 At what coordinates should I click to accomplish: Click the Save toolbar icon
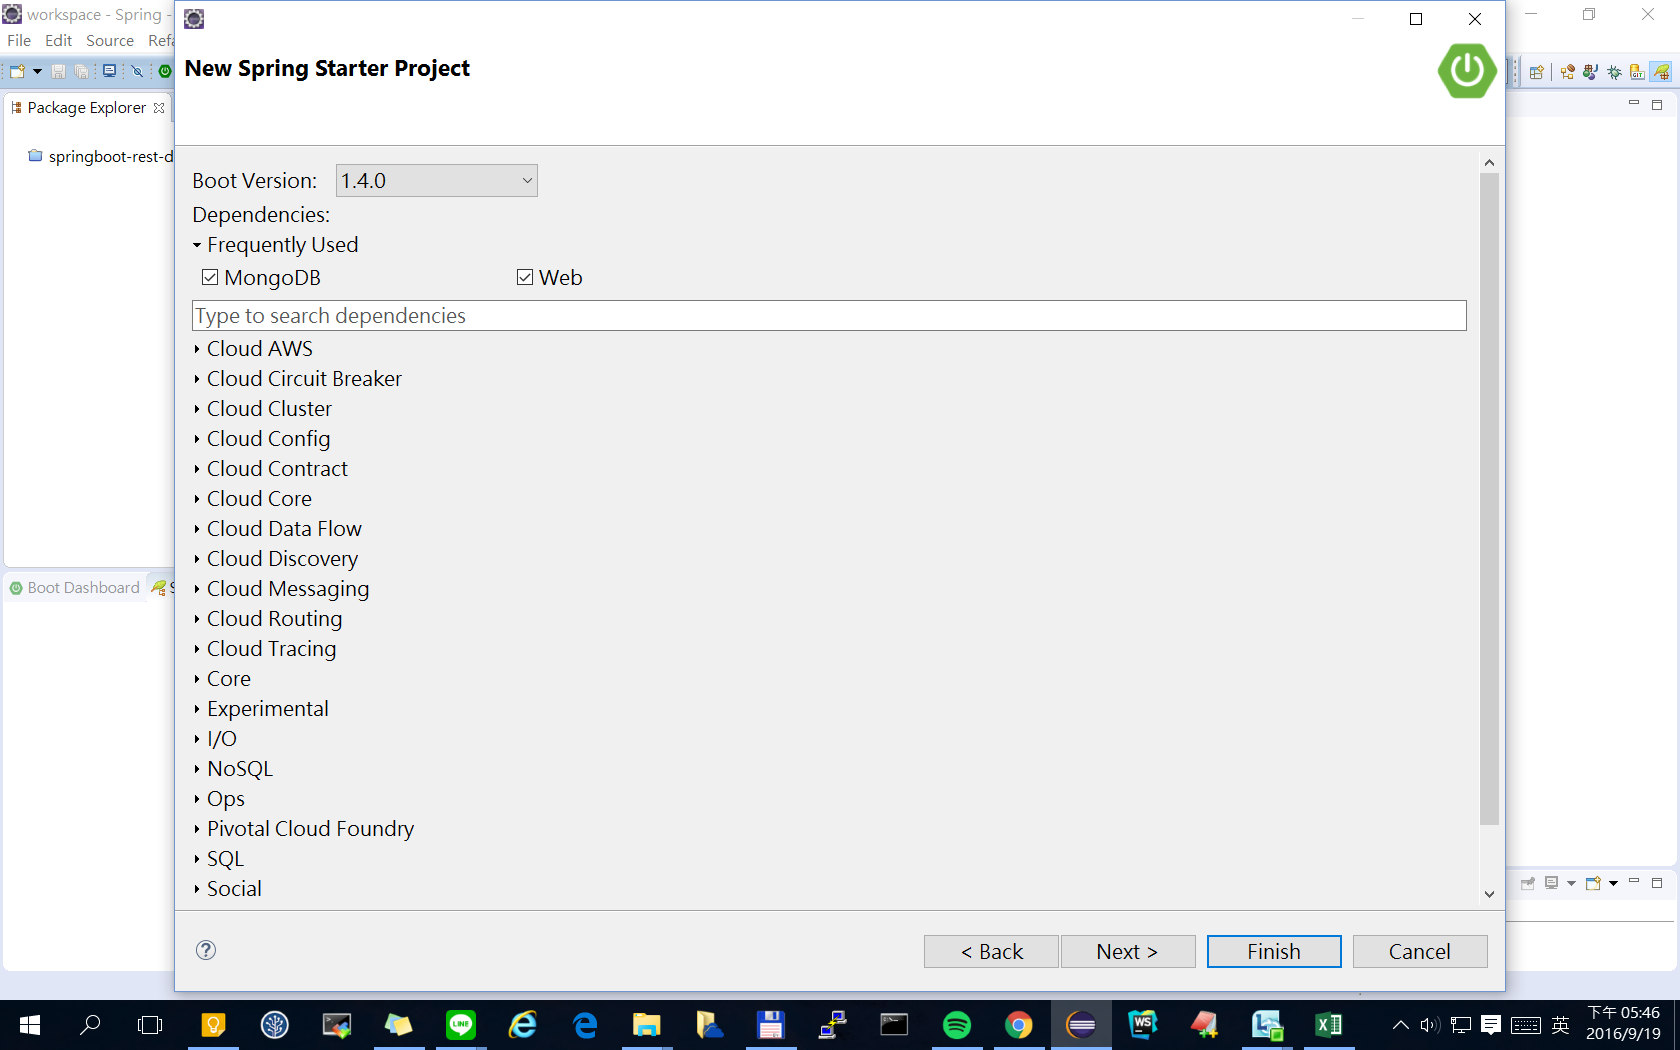coord(58,71)
